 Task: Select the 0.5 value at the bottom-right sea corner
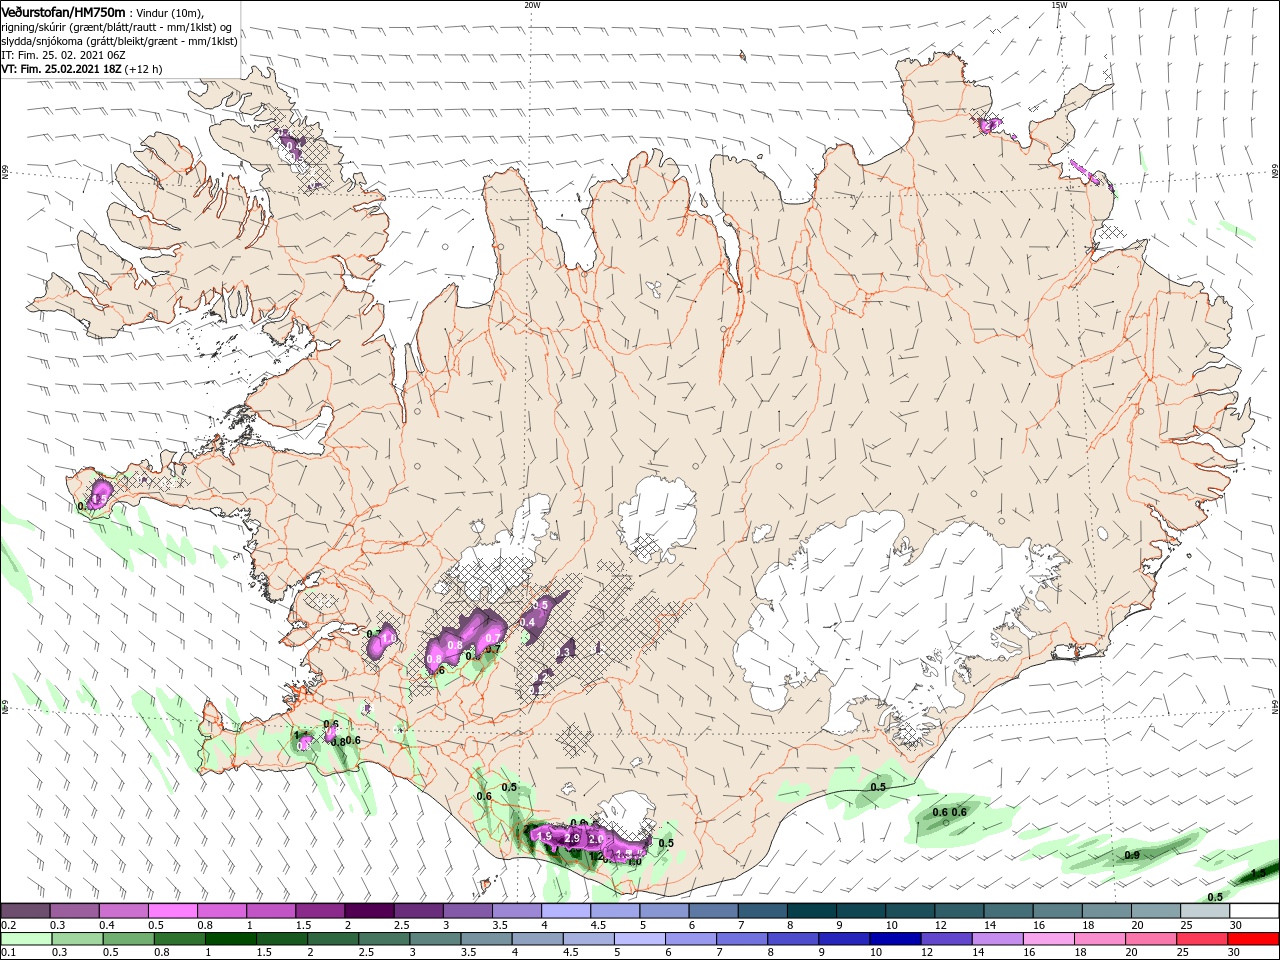point(1215,897)
